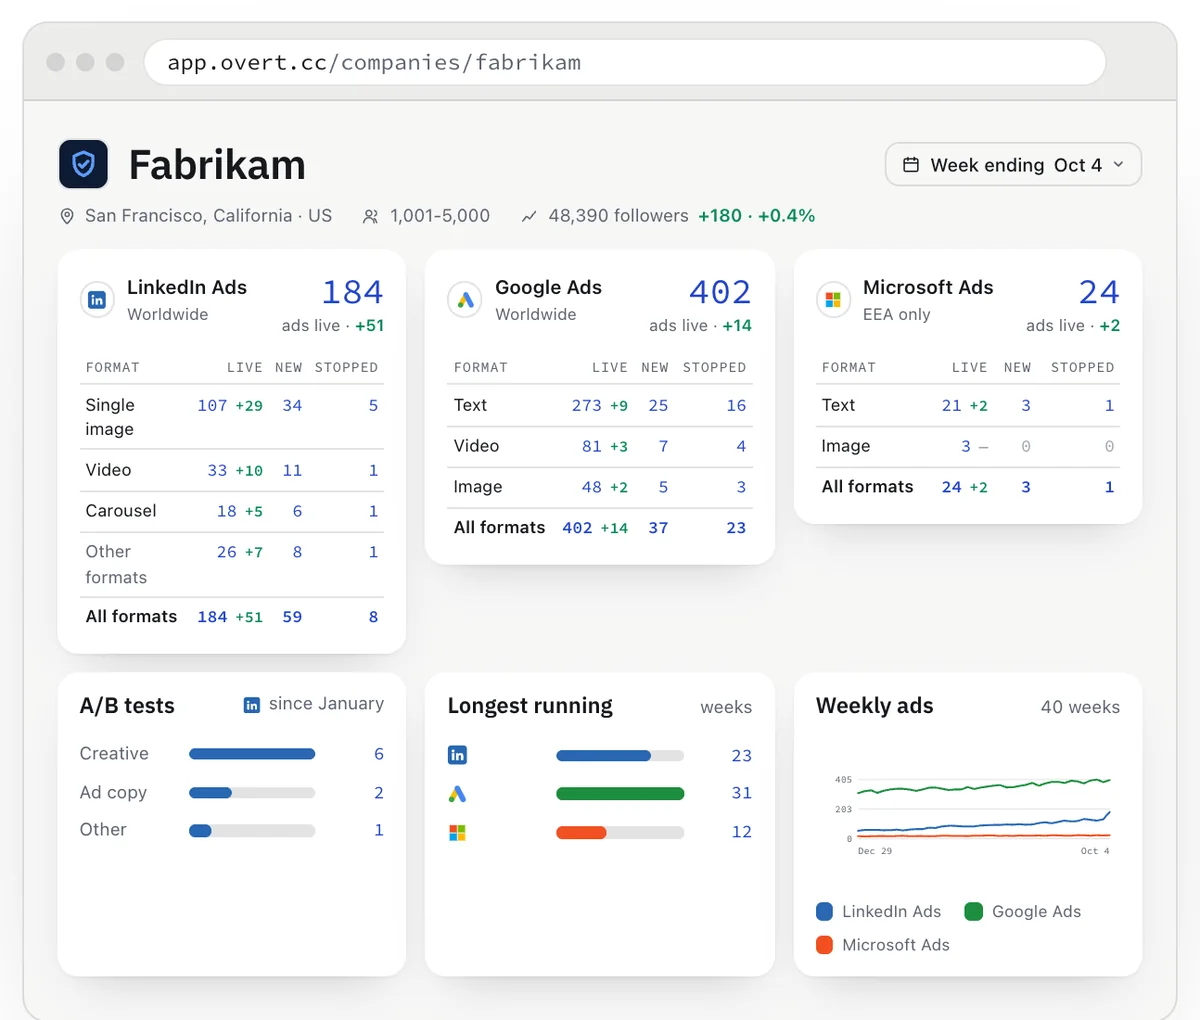Click Image label in Microsoft Ads table

pos(846,446)
